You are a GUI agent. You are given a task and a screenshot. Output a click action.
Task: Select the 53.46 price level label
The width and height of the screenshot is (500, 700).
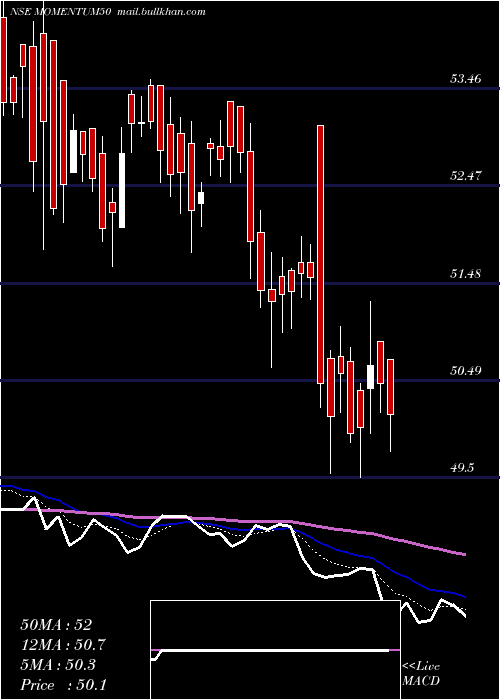click(466, 79)
